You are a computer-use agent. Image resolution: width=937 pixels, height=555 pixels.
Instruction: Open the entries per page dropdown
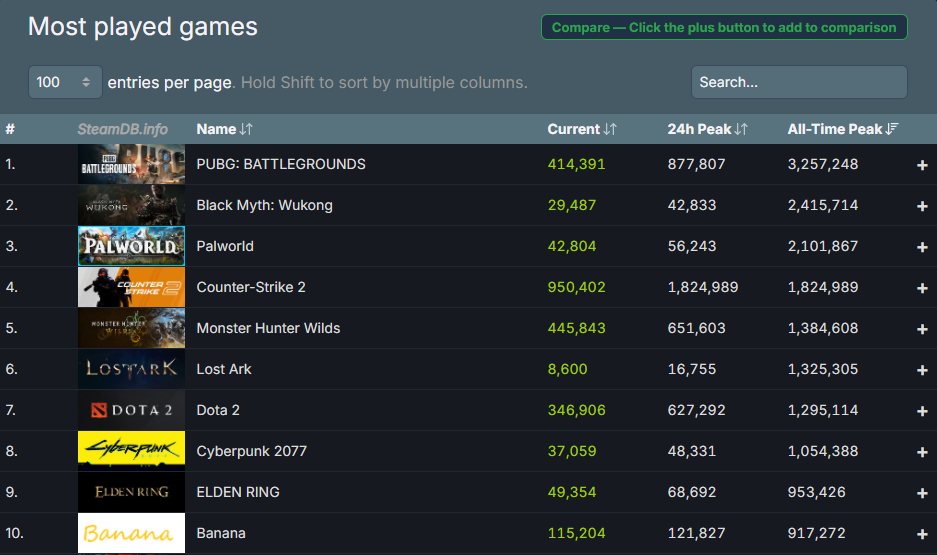[65, 82]
